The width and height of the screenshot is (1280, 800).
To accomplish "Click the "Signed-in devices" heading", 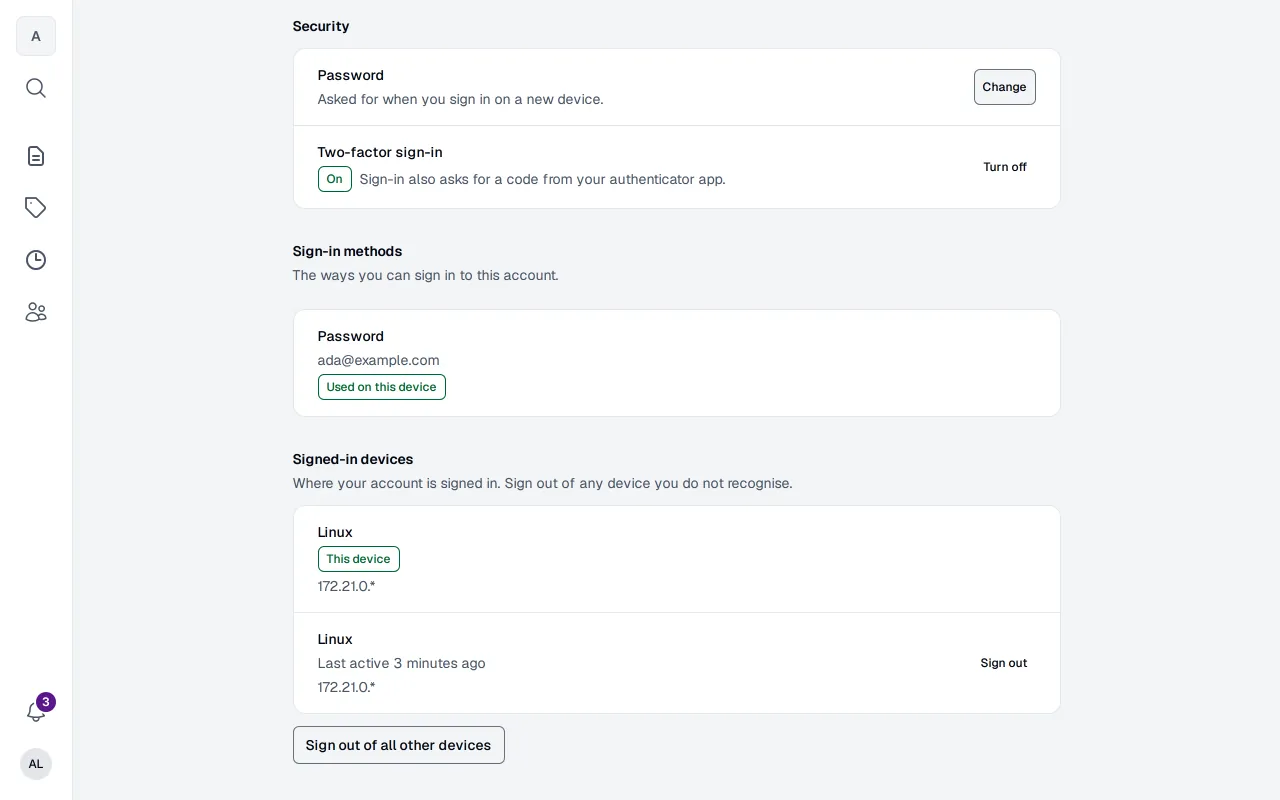I will [353, 459].
